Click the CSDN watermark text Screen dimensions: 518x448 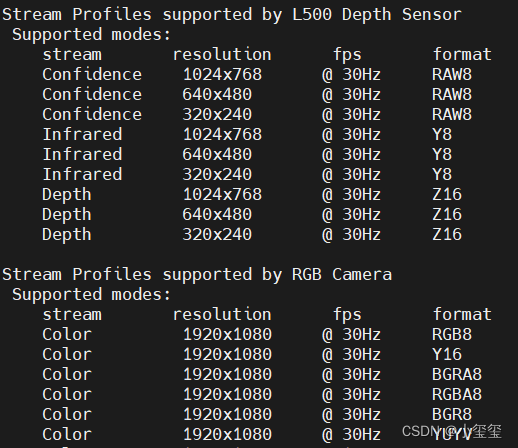(452, 431)
